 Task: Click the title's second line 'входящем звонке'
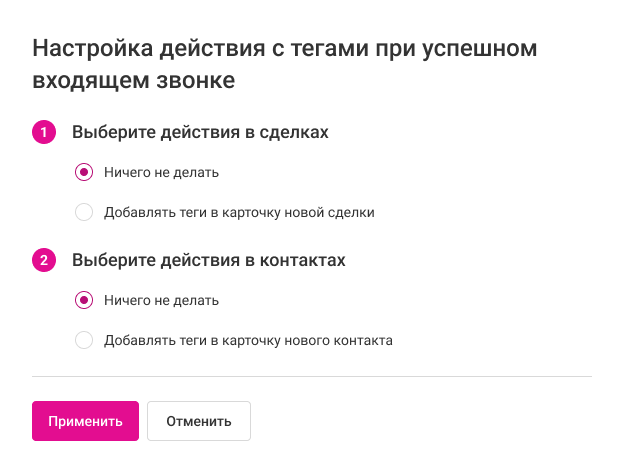[x=134, y=81]
